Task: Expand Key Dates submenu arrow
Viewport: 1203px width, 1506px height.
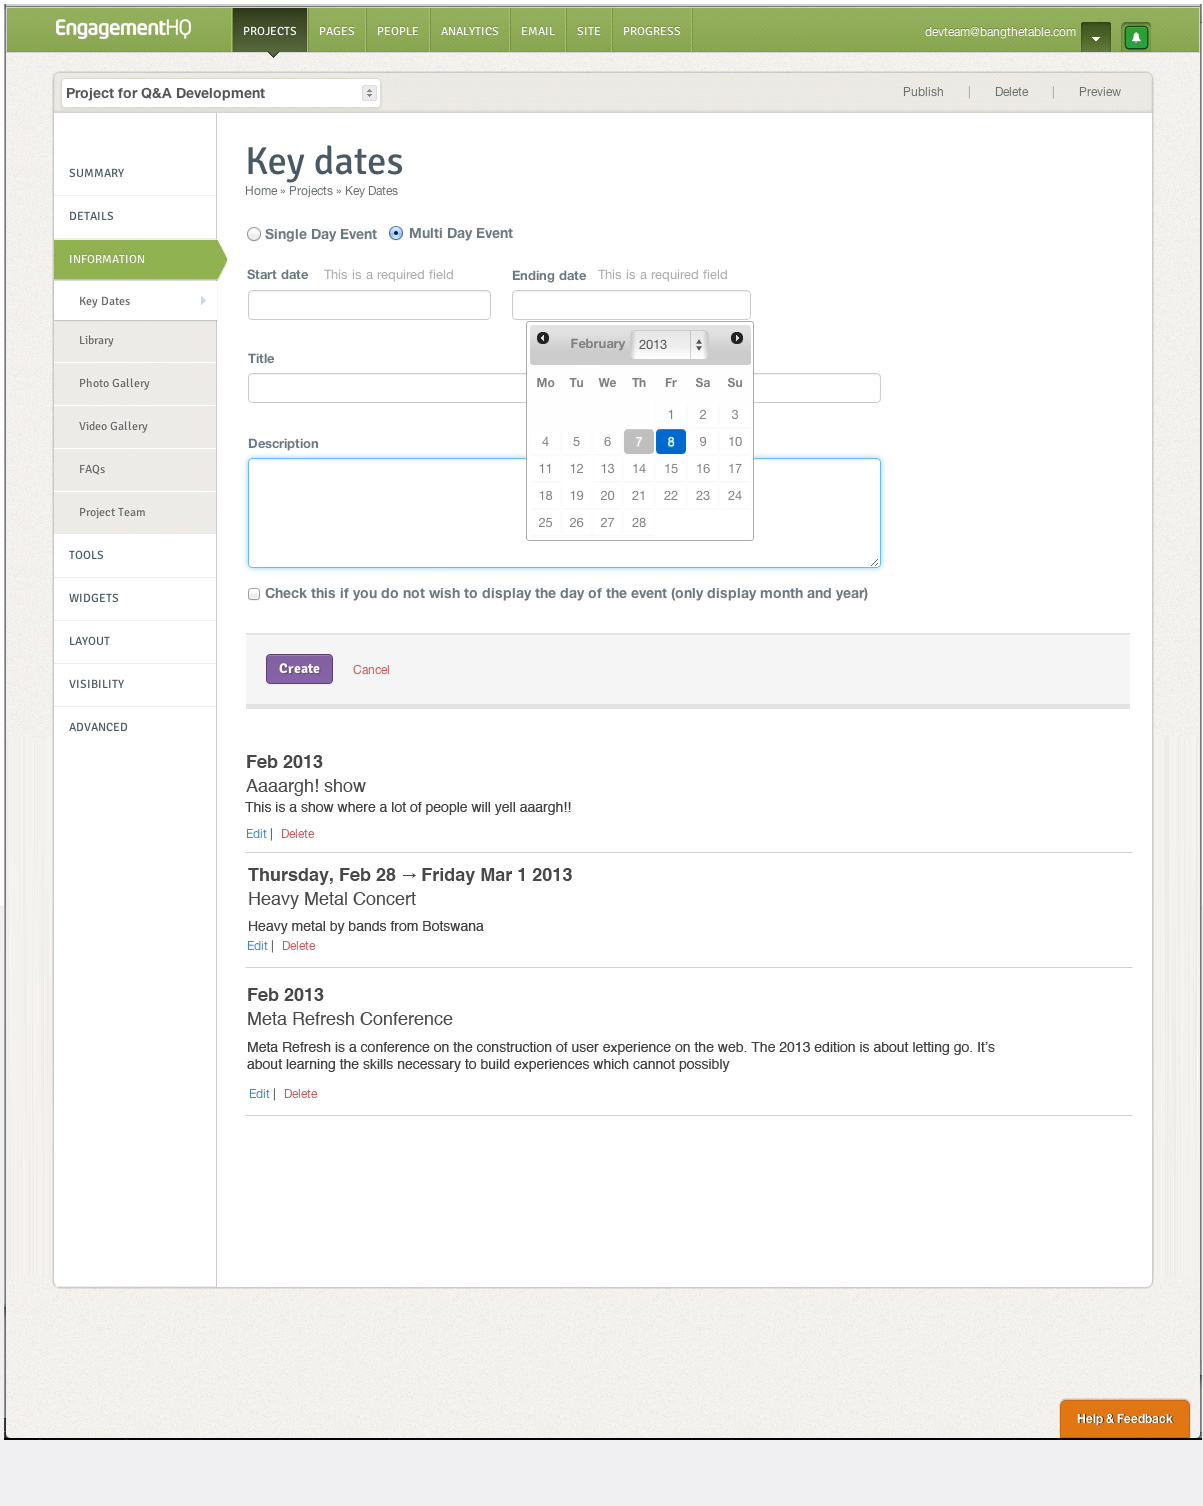Action: point(203,301)
